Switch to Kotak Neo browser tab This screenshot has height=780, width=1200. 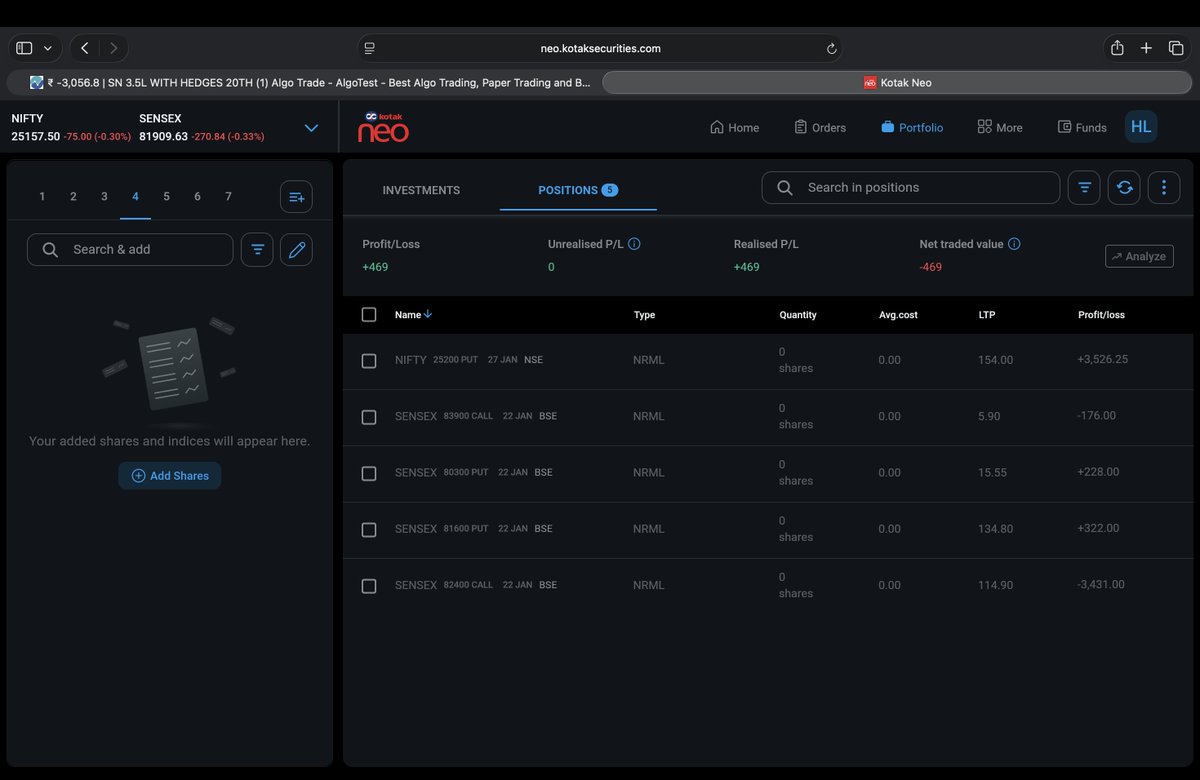(897, 83)
